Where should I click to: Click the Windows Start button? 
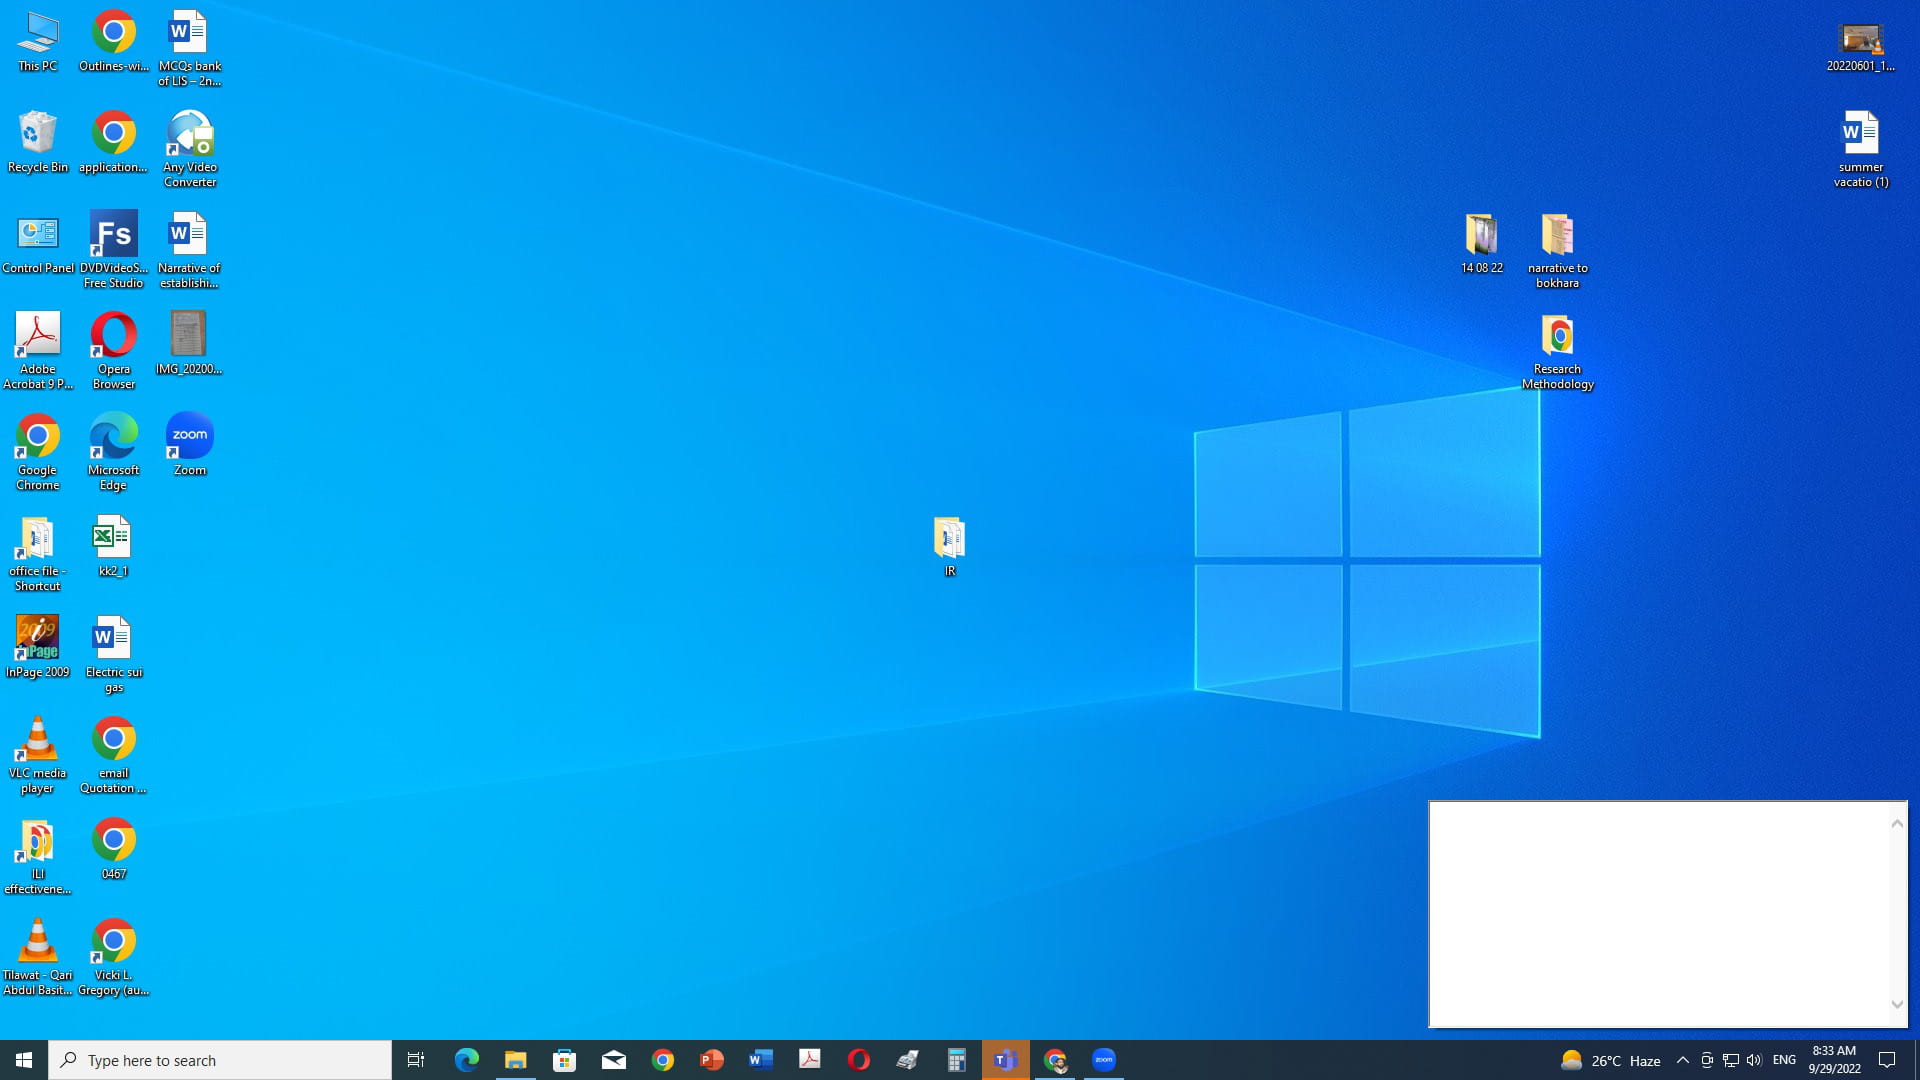pos(24,1060)
